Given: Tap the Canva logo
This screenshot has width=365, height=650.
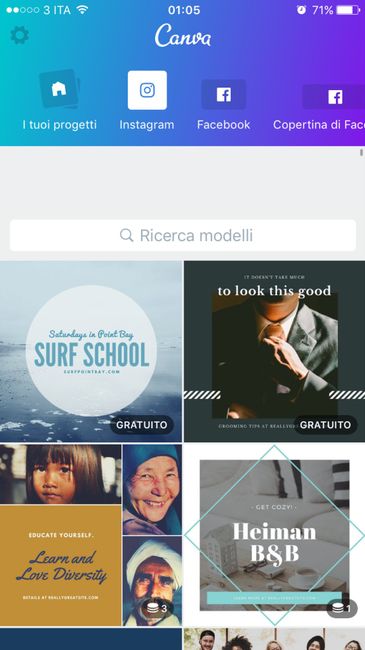Looking at the screenshot, I should pos(183,36).
